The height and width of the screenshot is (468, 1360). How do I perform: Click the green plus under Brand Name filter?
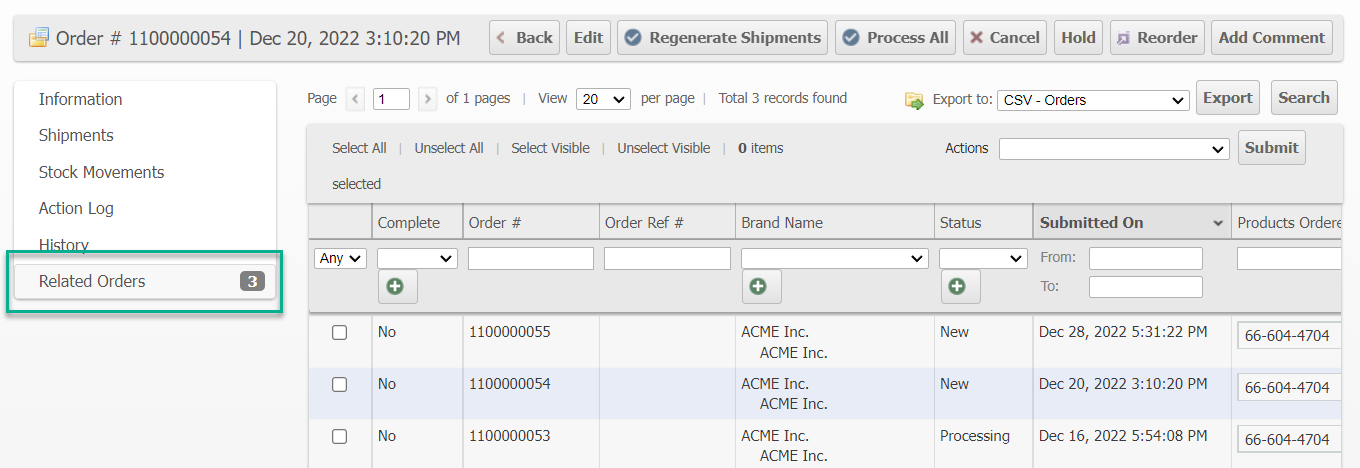point(761,287)
